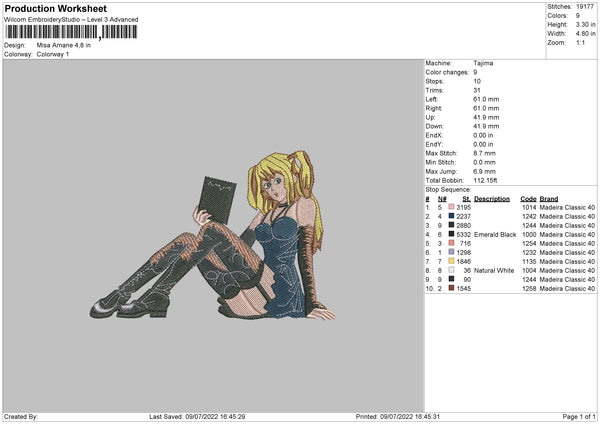The image size is (600, 424).
Task: Select the Trims value 31
Action: 477,90
